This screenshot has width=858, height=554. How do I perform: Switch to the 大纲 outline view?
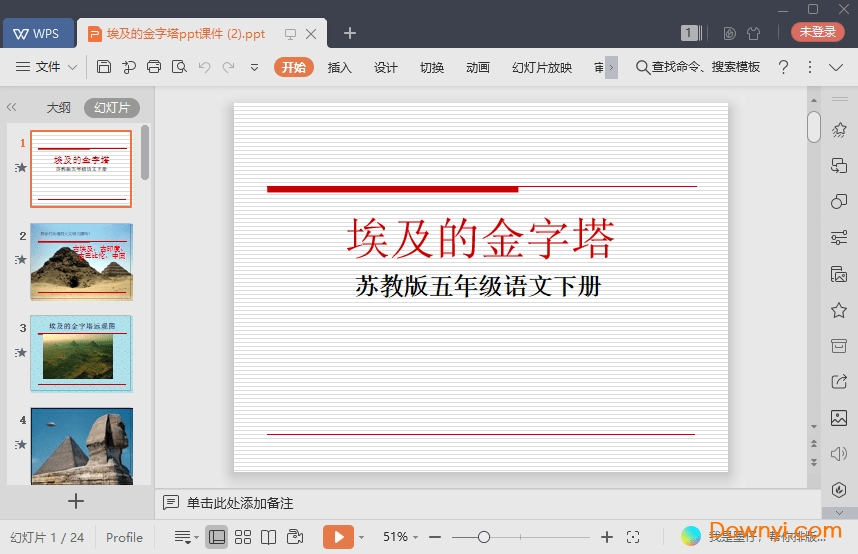(58, 108)
